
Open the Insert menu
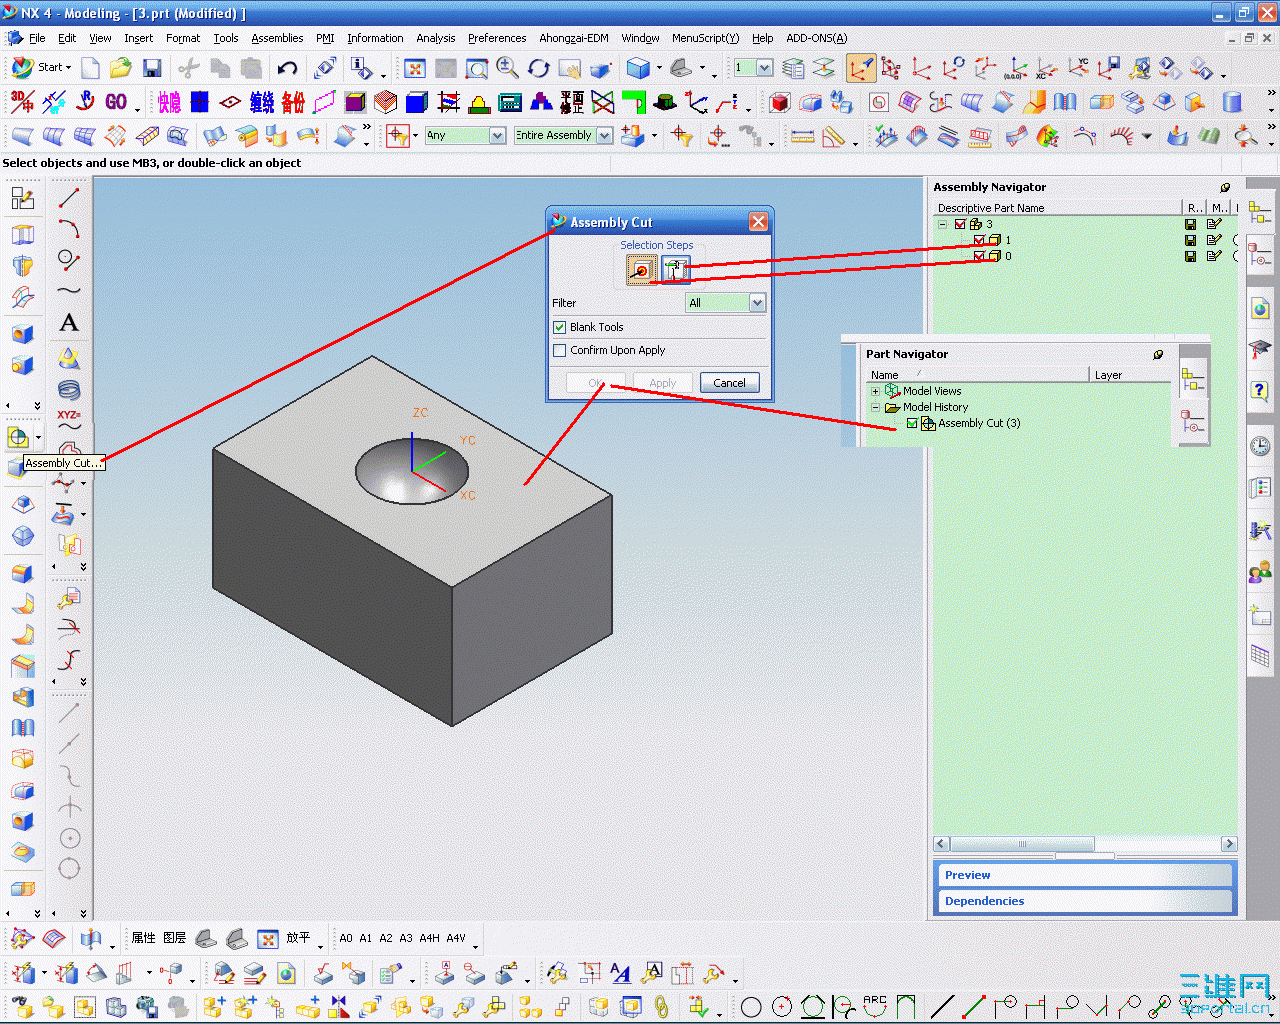[138, 38]
